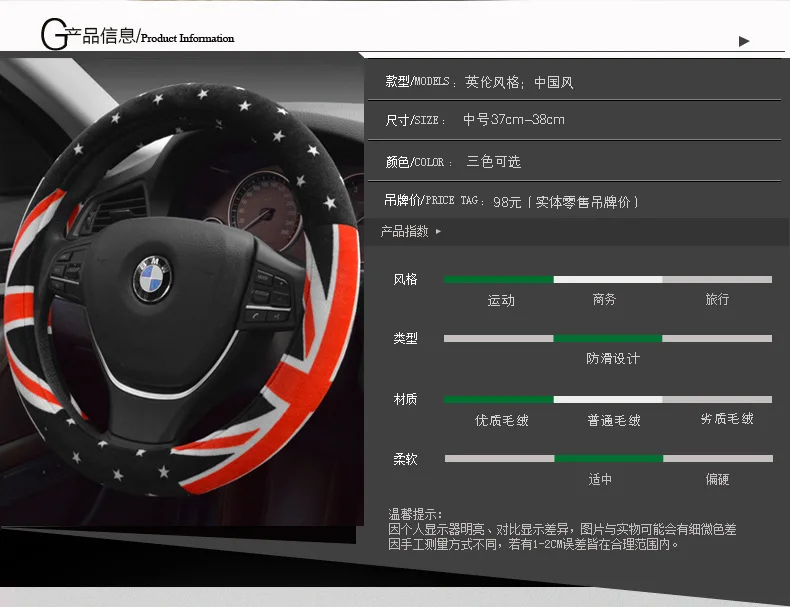Screen dimensions: 790x607
Task: Click the large G letter logo
Action: (54, 34)
